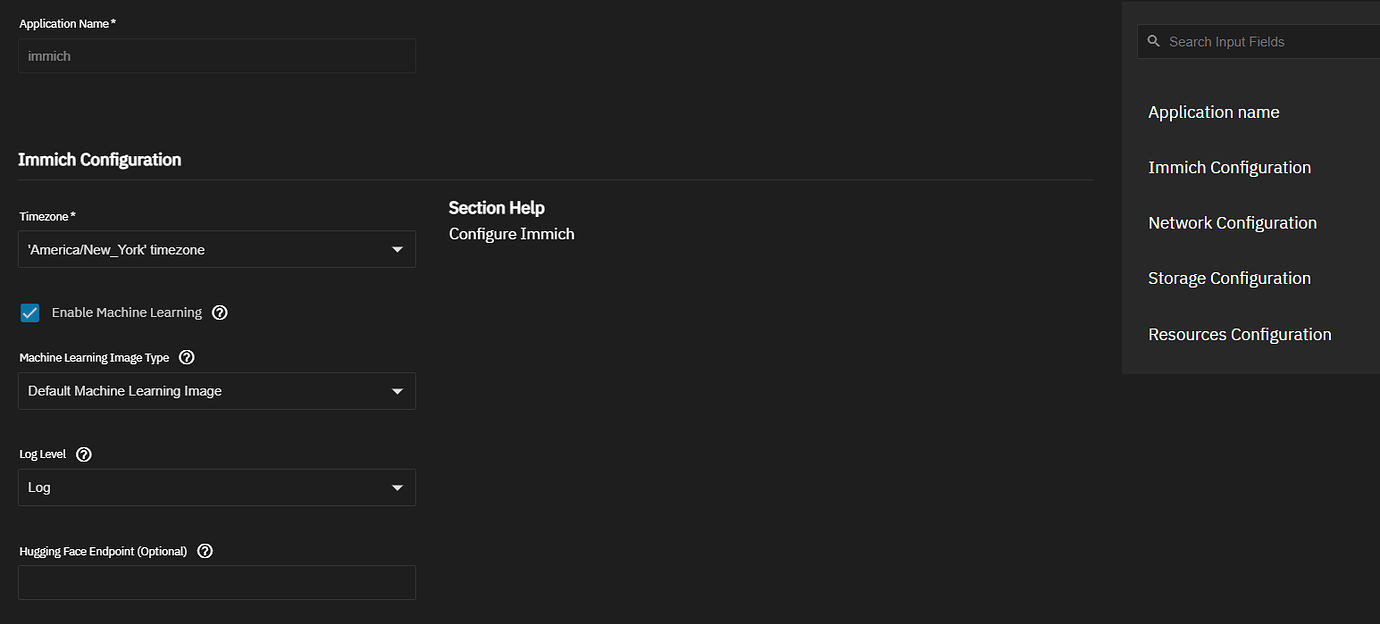Screen dimensions: 1380x624
Task: Click the magnifying glass search icon
Action: point(1153,42)
